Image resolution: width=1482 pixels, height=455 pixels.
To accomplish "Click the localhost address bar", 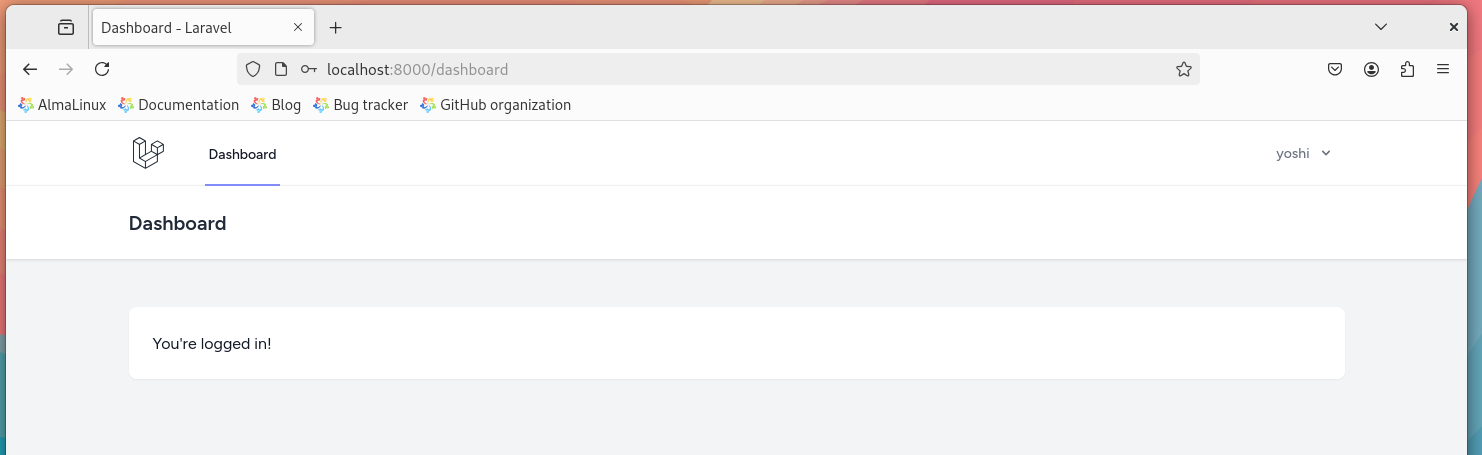I will 700,69.
